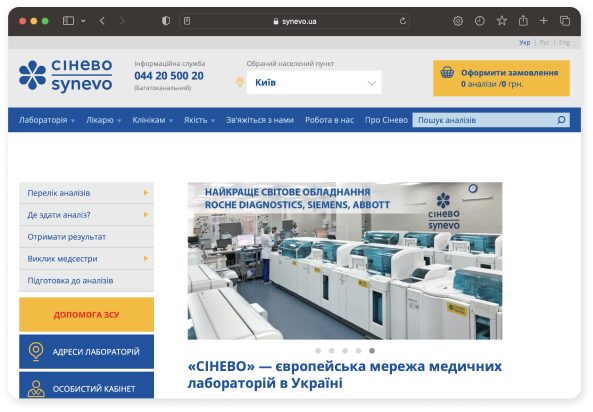Open Якість menu

[199, 120]
